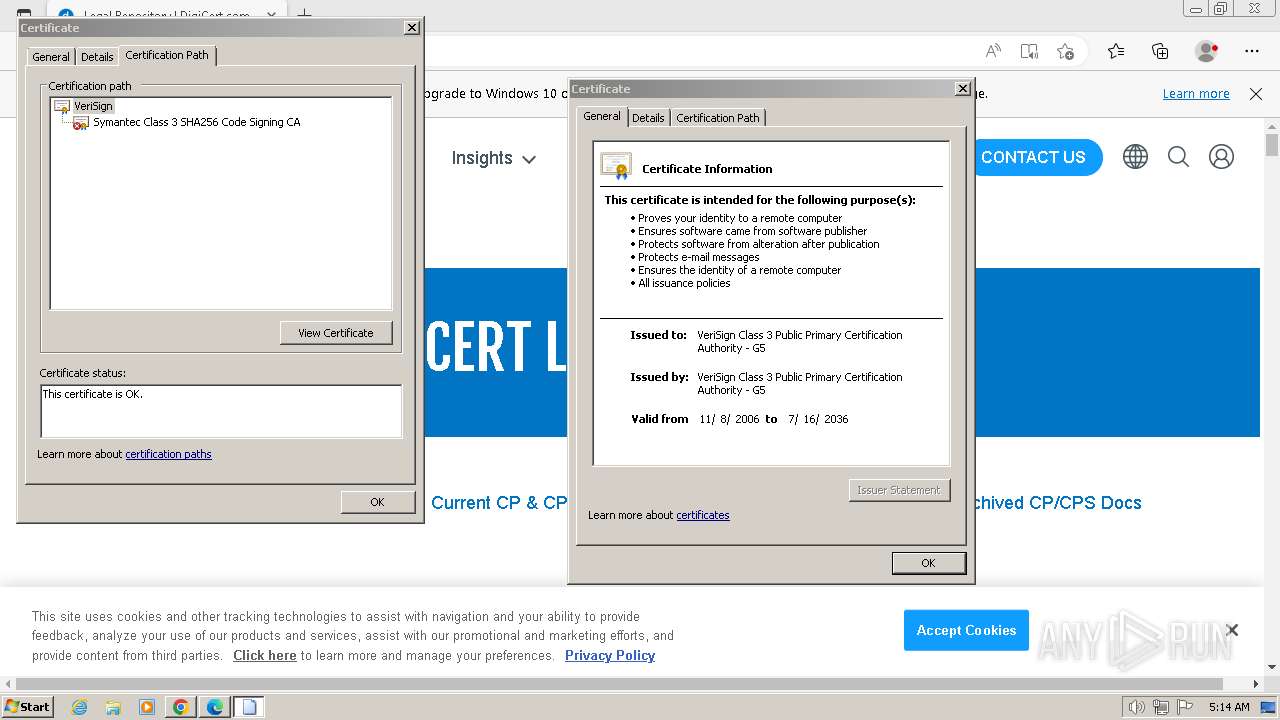The height and width of the screenshot is (720, 1280).
Task: Open Favorites list icon in Edge toolbar
Action: point(1116,51)
